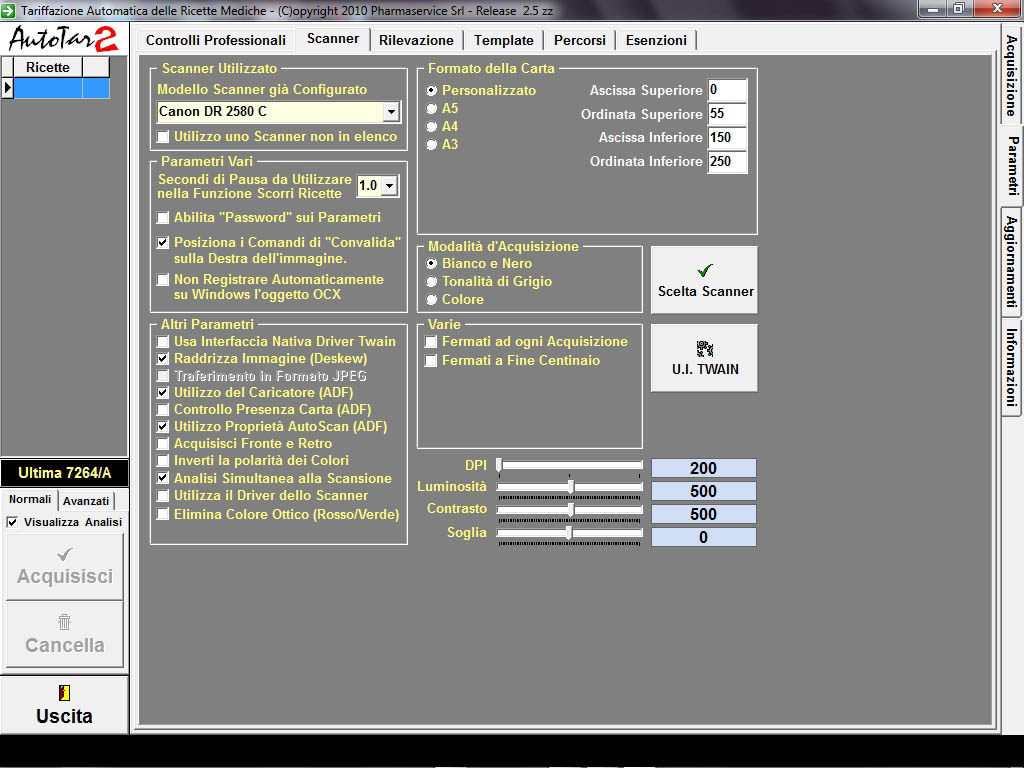The height and width of the screenshot is (768, 1024).
Task: Click the Ricette column header
Action: (47, 67)
